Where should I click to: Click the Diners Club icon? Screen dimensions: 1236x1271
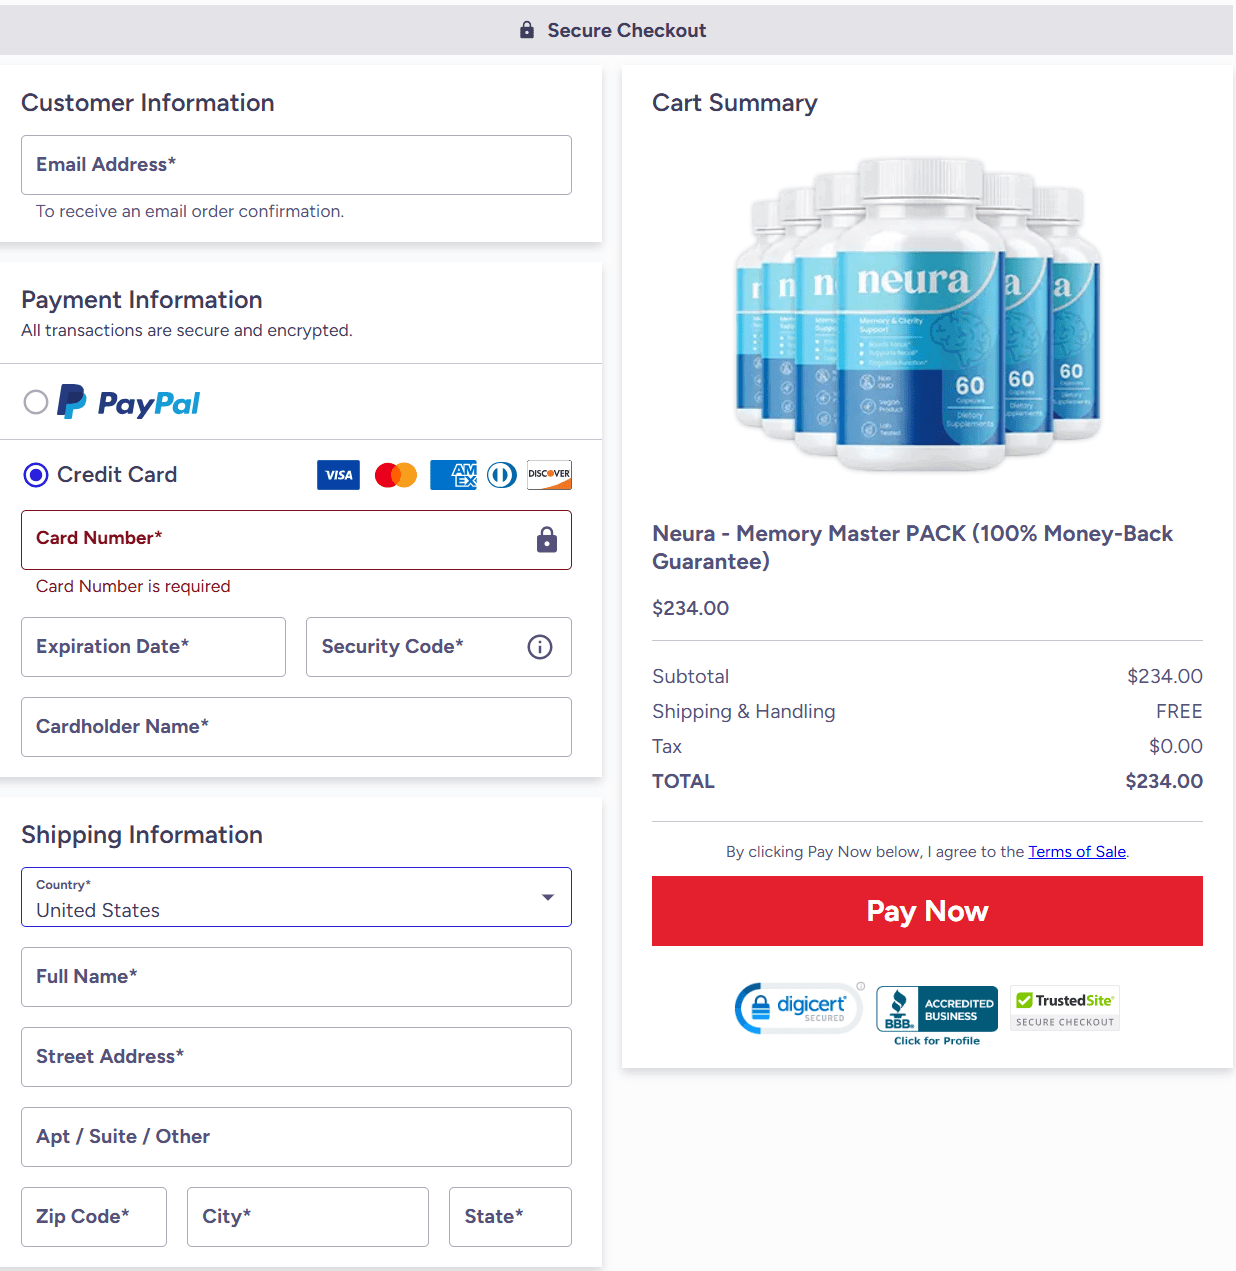501,475
